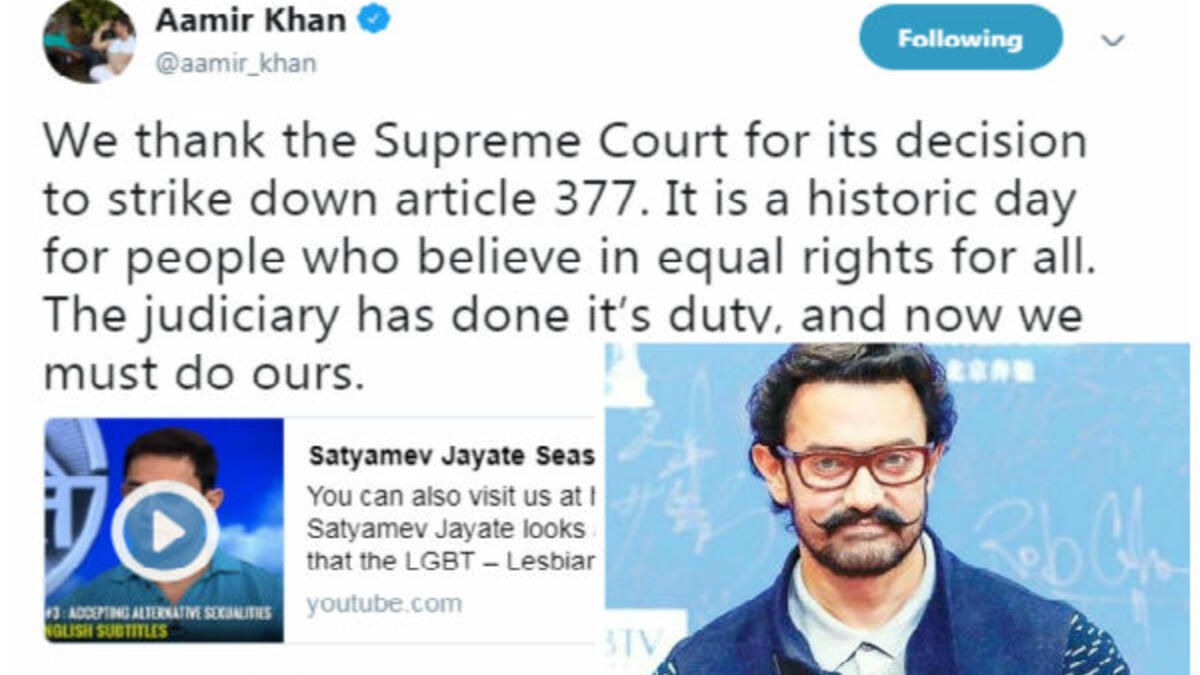
Task: Open the Aamir Khan display name
Action: pyautogui.click(x=250, y=20)
